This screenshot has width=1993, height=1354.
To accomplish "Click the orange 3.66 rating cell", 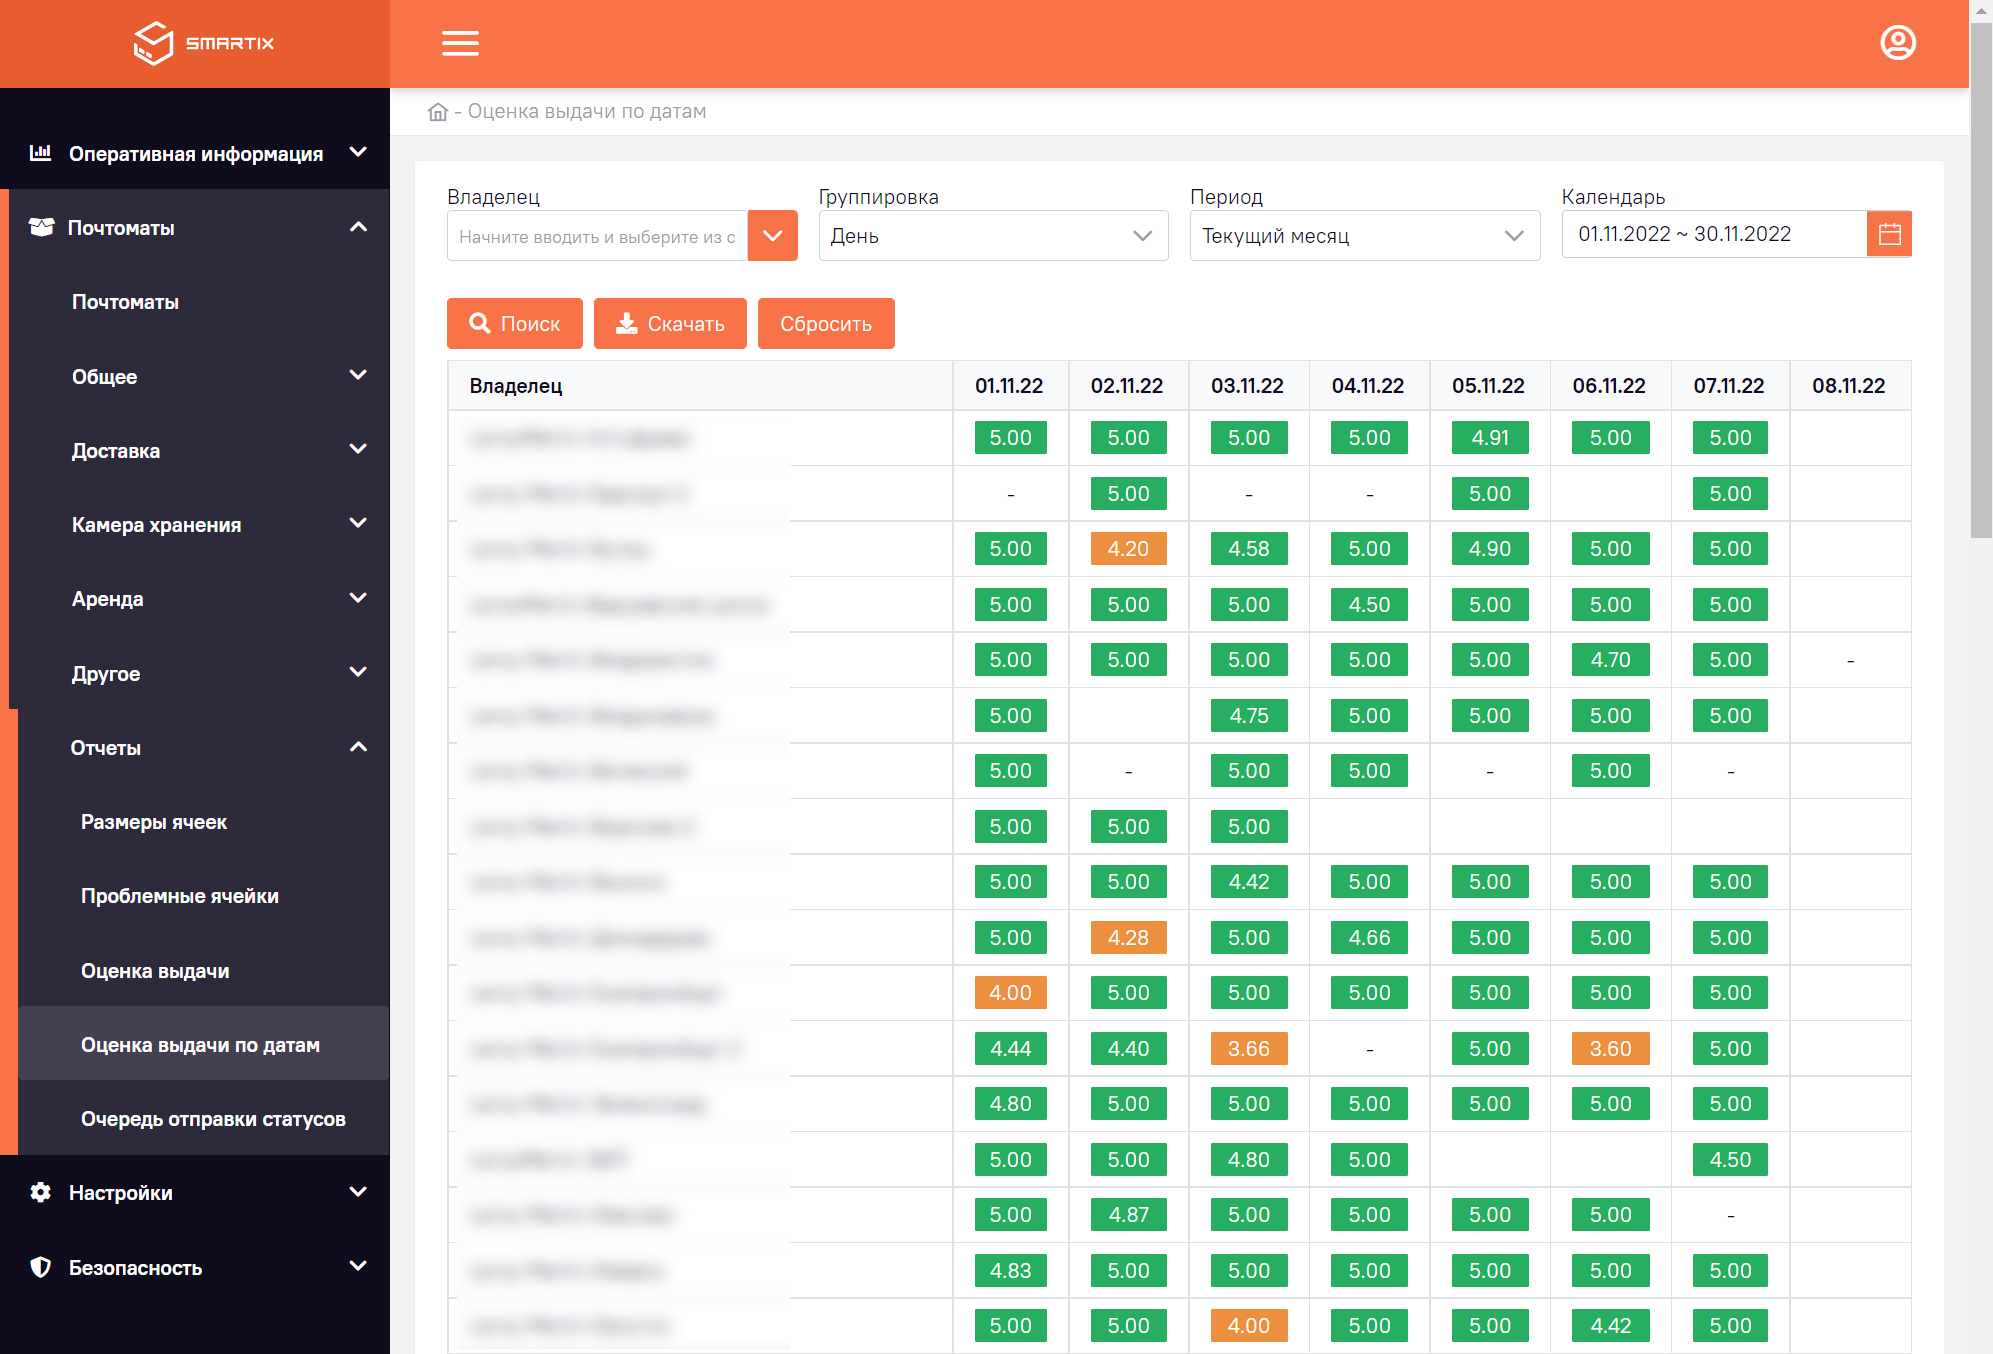I will [1249, 1049].
